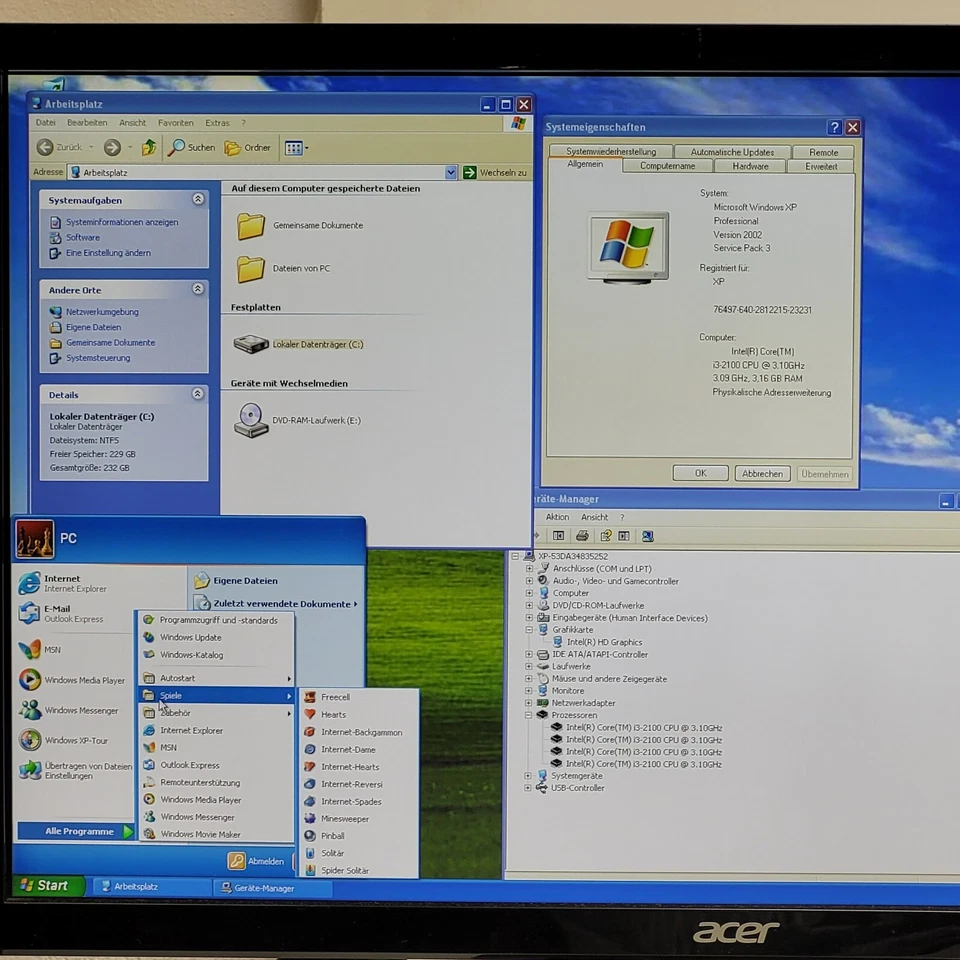Open the Adresse bar dropdown

tap(449, 171)
